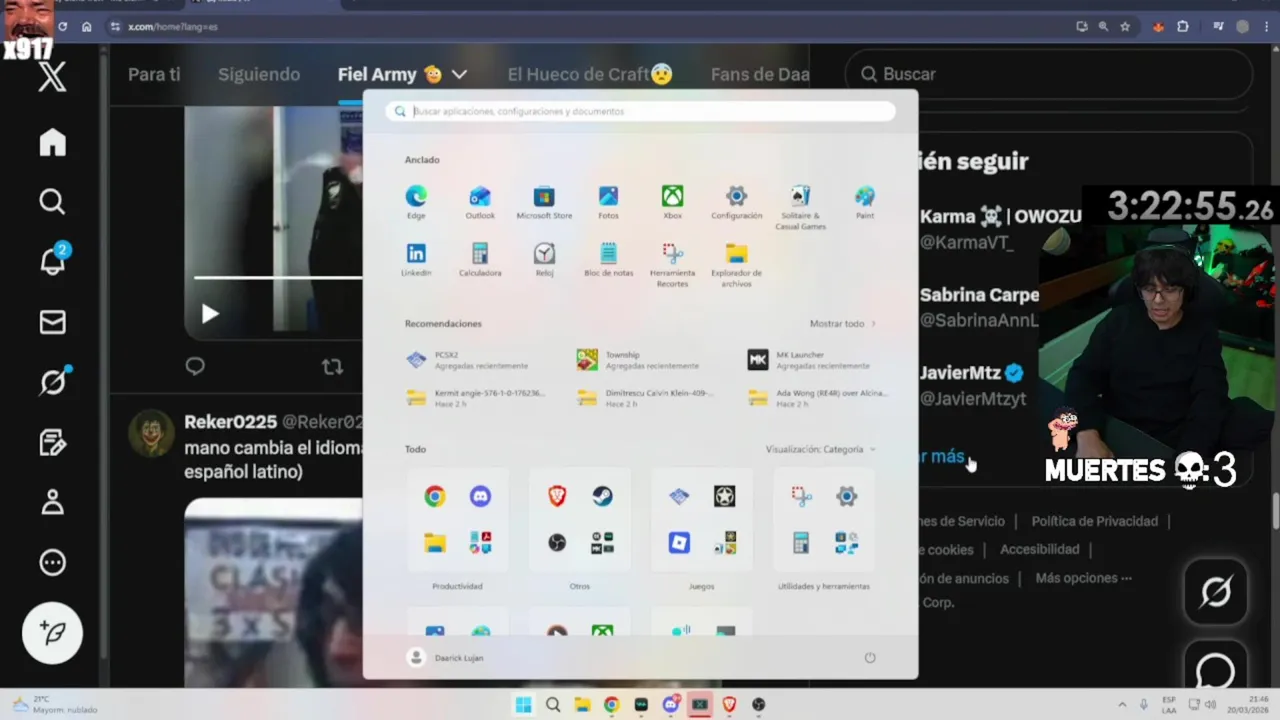Open the Kermit angie recent folder

(x=477, y=398)
